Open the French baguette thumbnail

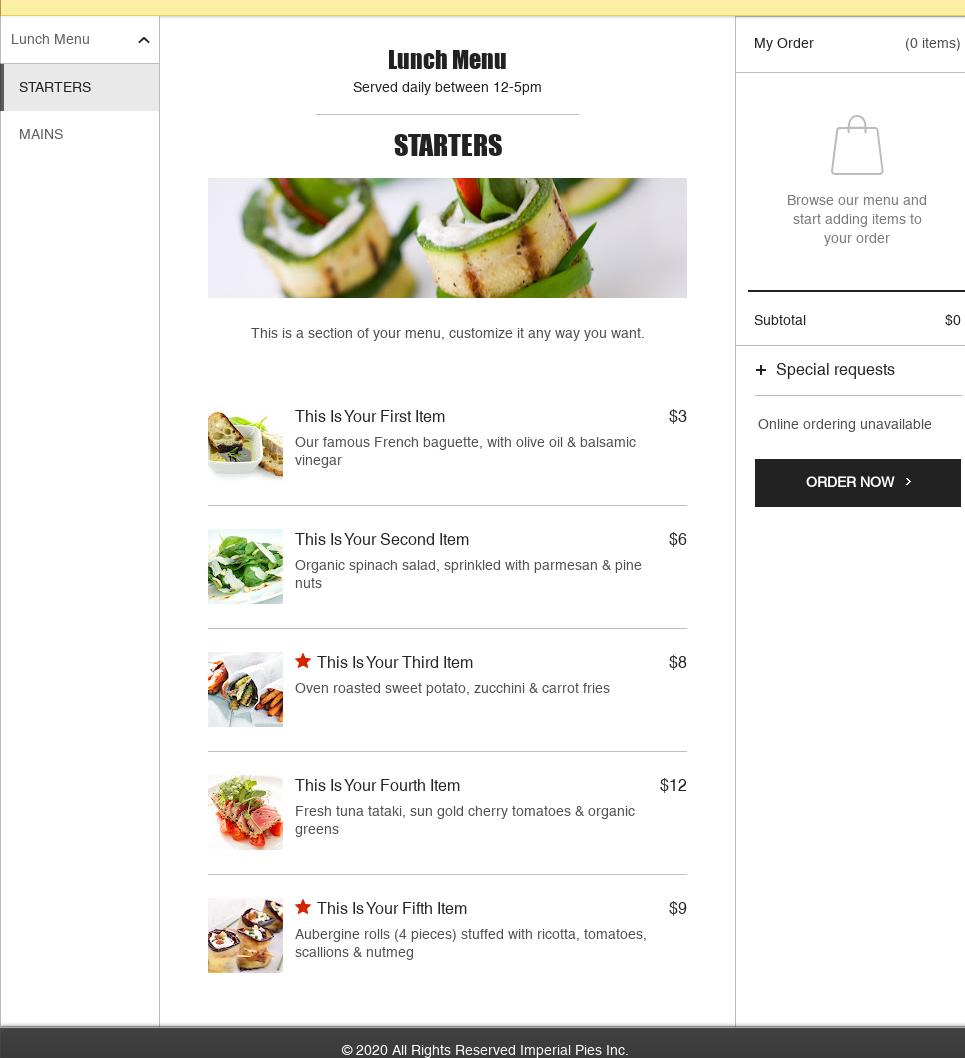click(x=246, y=444)
